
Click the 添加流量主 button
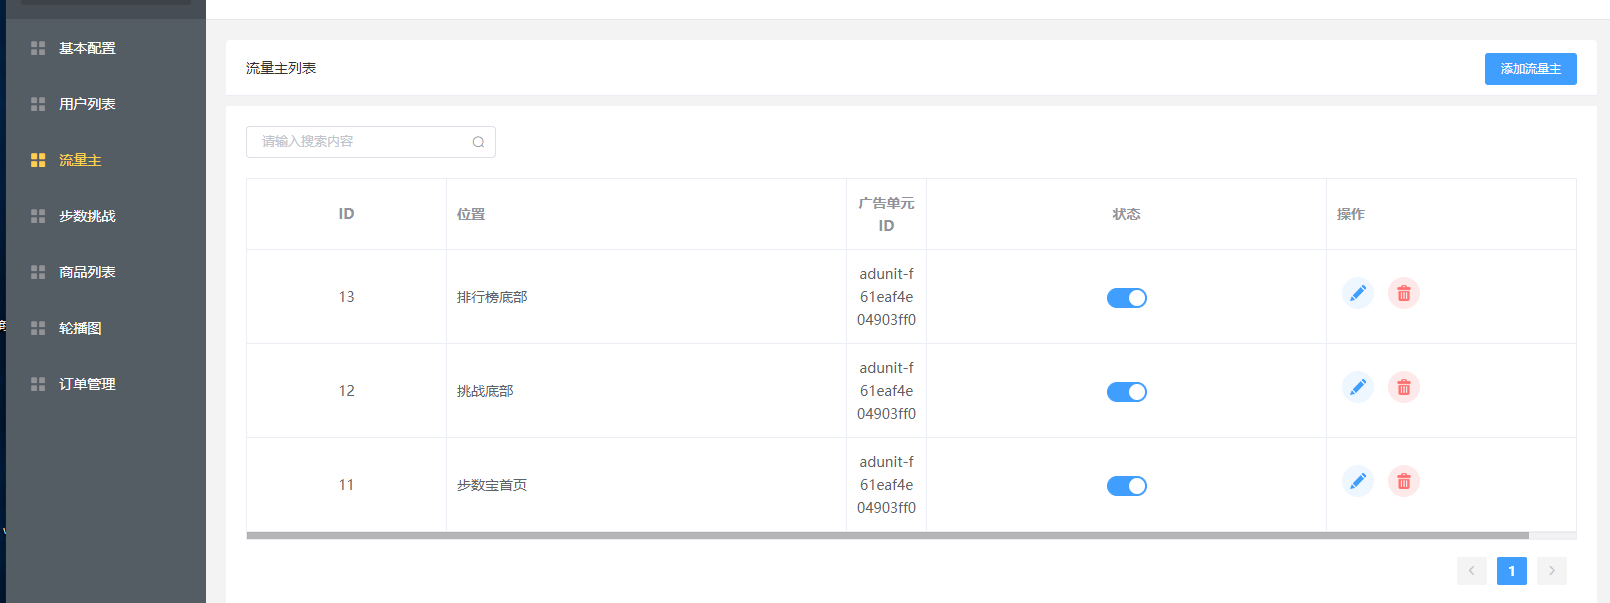pos(1531,69)
